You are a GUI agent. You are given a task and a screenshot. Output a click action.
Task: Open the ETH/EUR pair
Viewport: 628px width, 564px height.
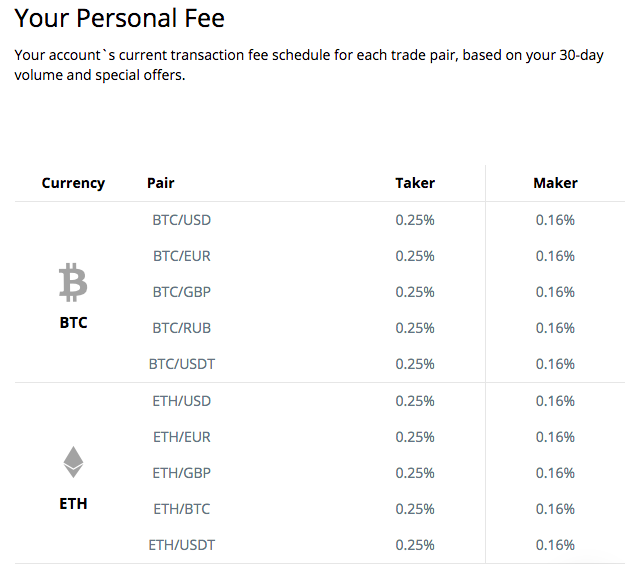coord(181,437)
